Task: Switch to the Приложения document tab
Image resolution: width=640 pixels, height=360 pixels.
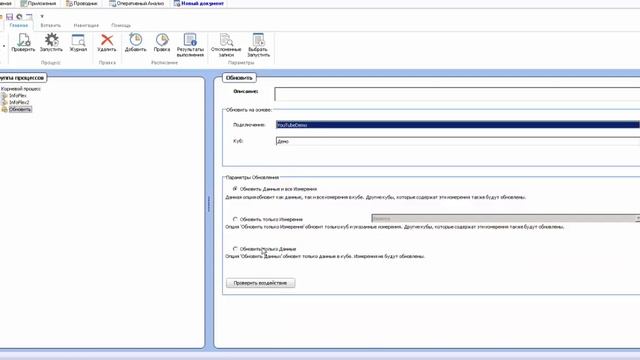Action: coord(38,4)
